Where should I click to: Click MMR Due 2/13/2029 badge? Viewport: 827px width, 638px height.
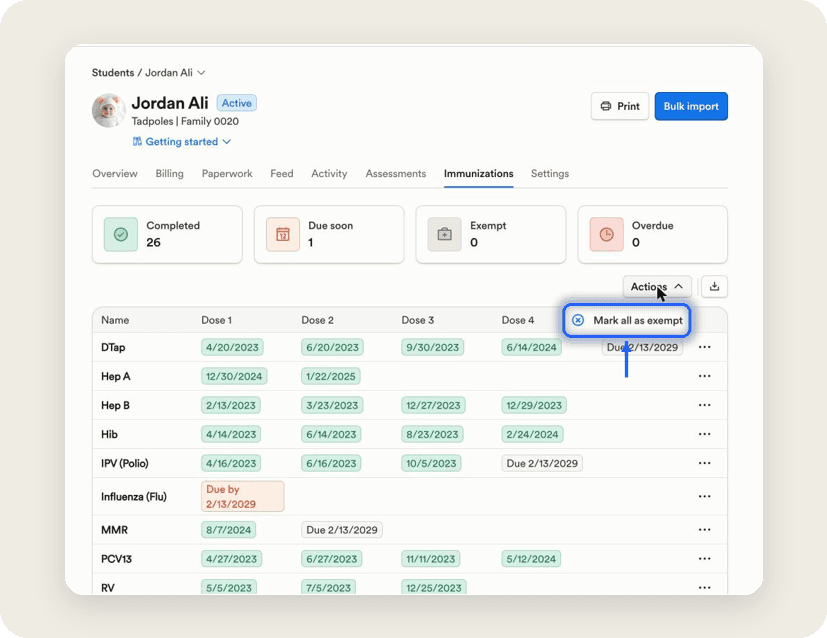tap(342, 529)
